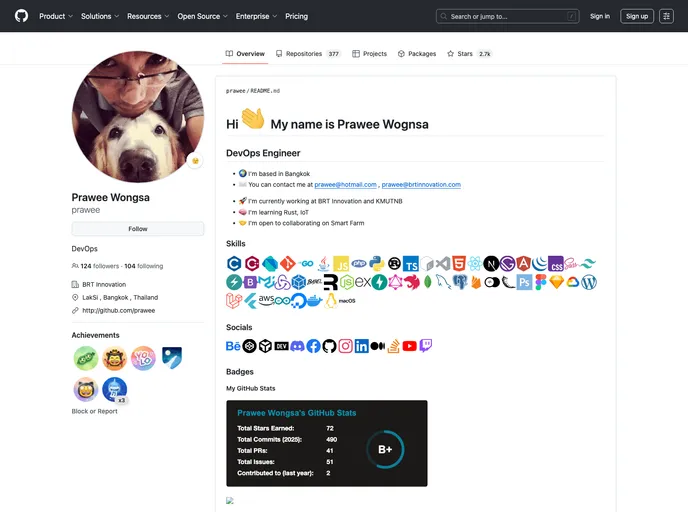The width and height of the screenshot is (688, 512).
Task: Open the Twitch social icon
Action: click(426, 346)
